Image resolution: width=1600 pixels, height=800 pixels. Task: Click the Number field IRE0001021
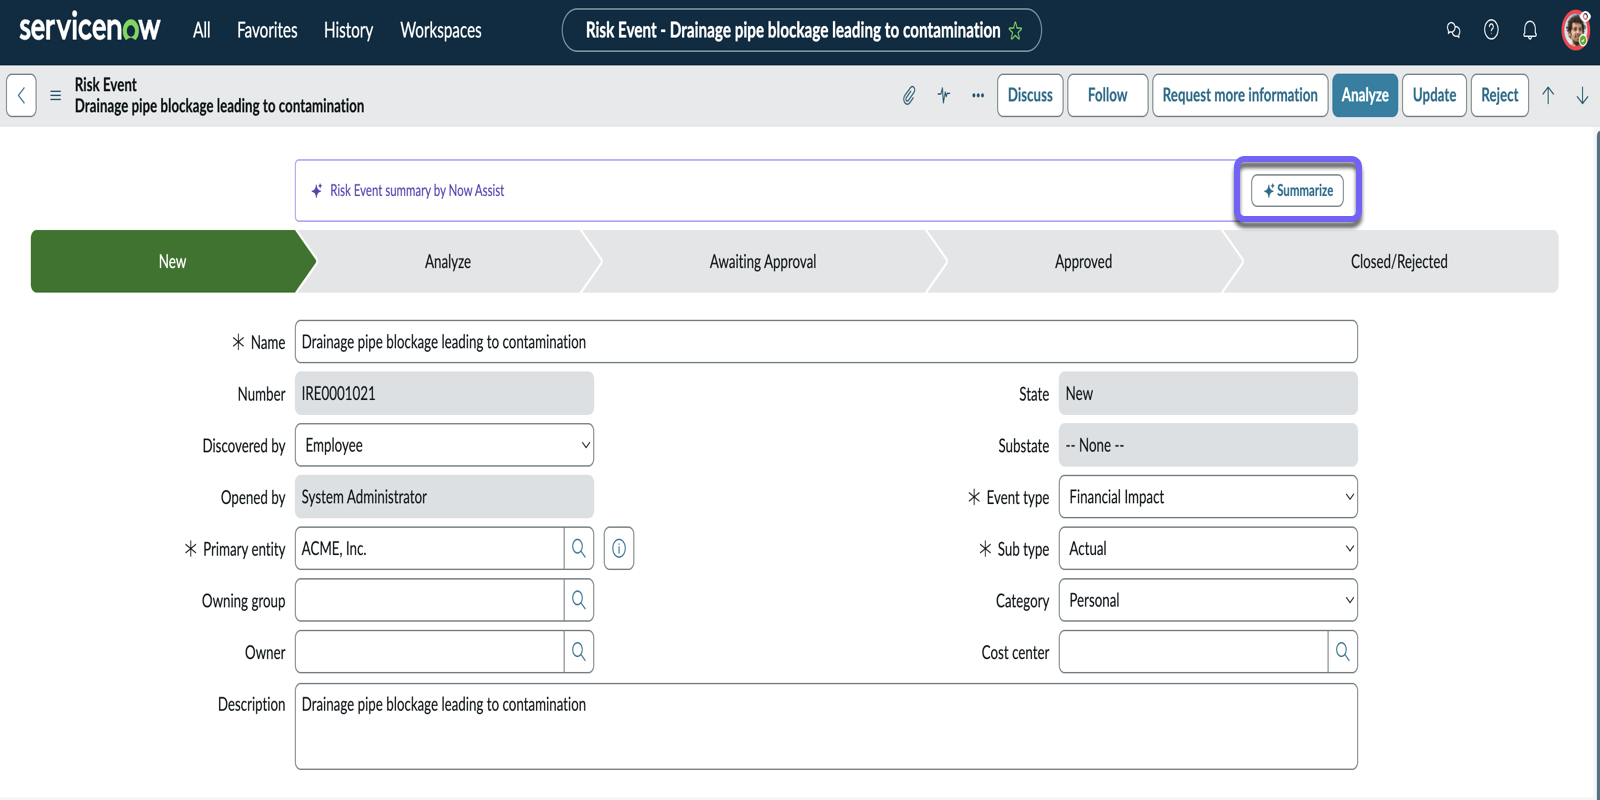(444, 393)
